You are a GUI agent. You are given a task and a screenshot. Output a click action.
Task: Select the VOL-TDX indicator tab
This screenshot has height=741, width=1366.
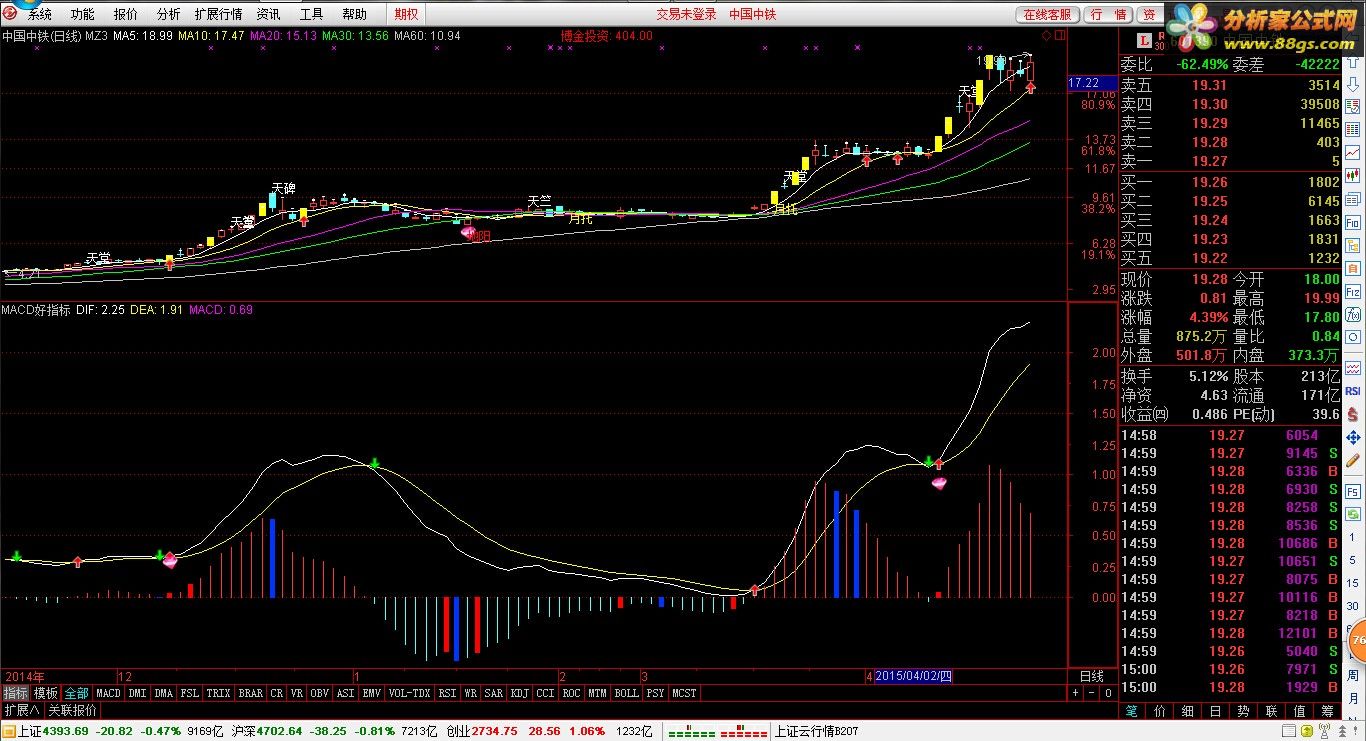click(409, 692)
